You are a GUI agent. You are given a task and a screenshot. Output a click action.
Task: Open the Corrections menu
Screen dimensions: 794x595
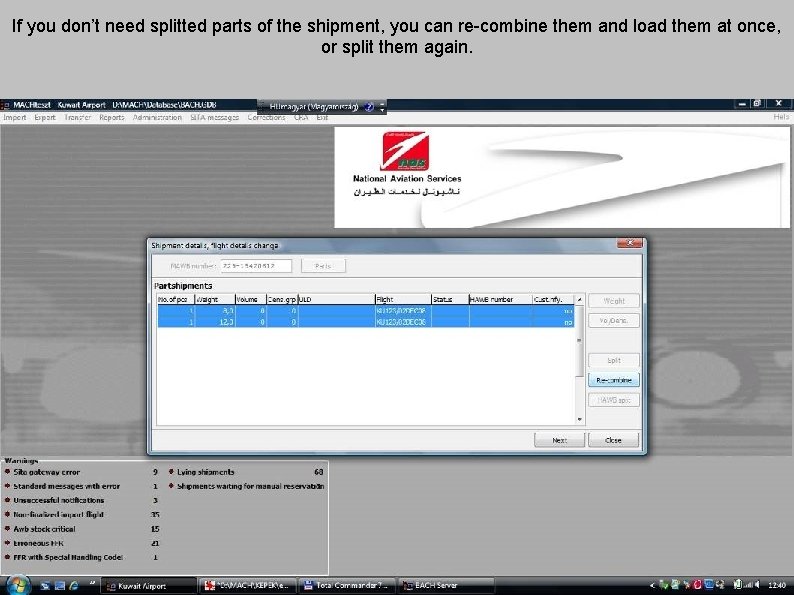pyautogui.click(x=266, y=117)
